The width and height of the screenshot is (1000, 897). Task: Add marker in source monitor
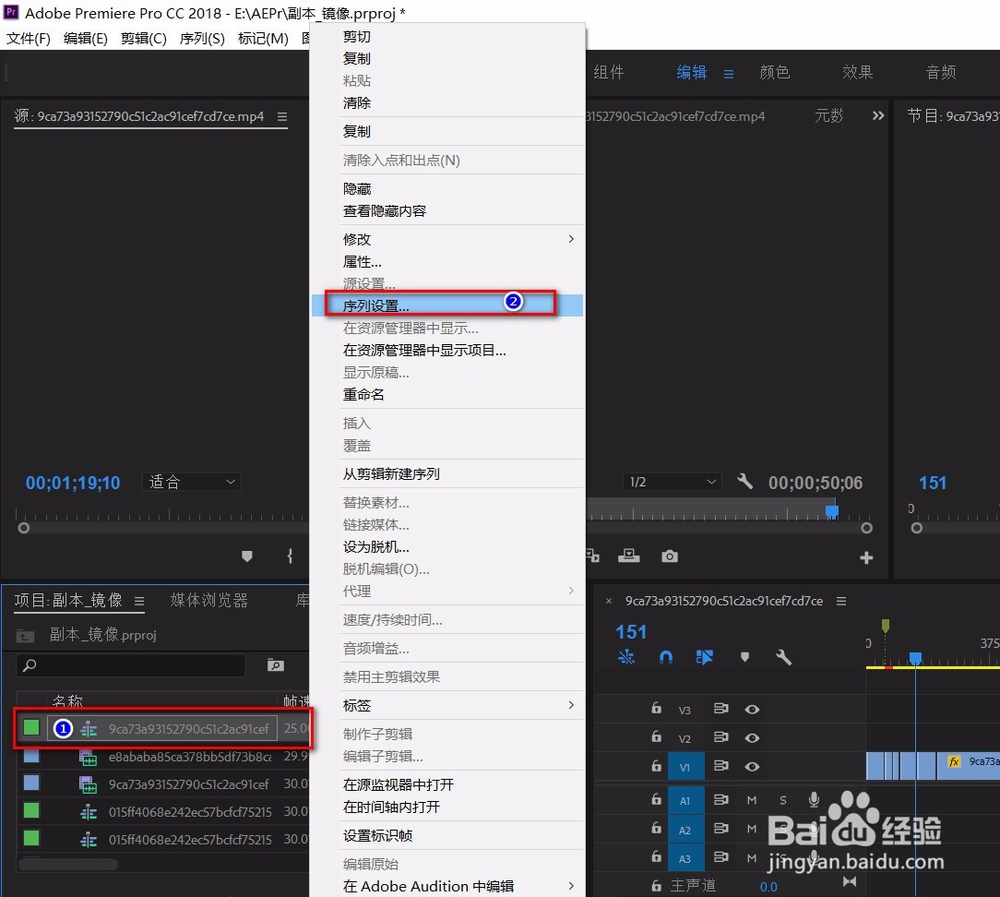point(247,556)
